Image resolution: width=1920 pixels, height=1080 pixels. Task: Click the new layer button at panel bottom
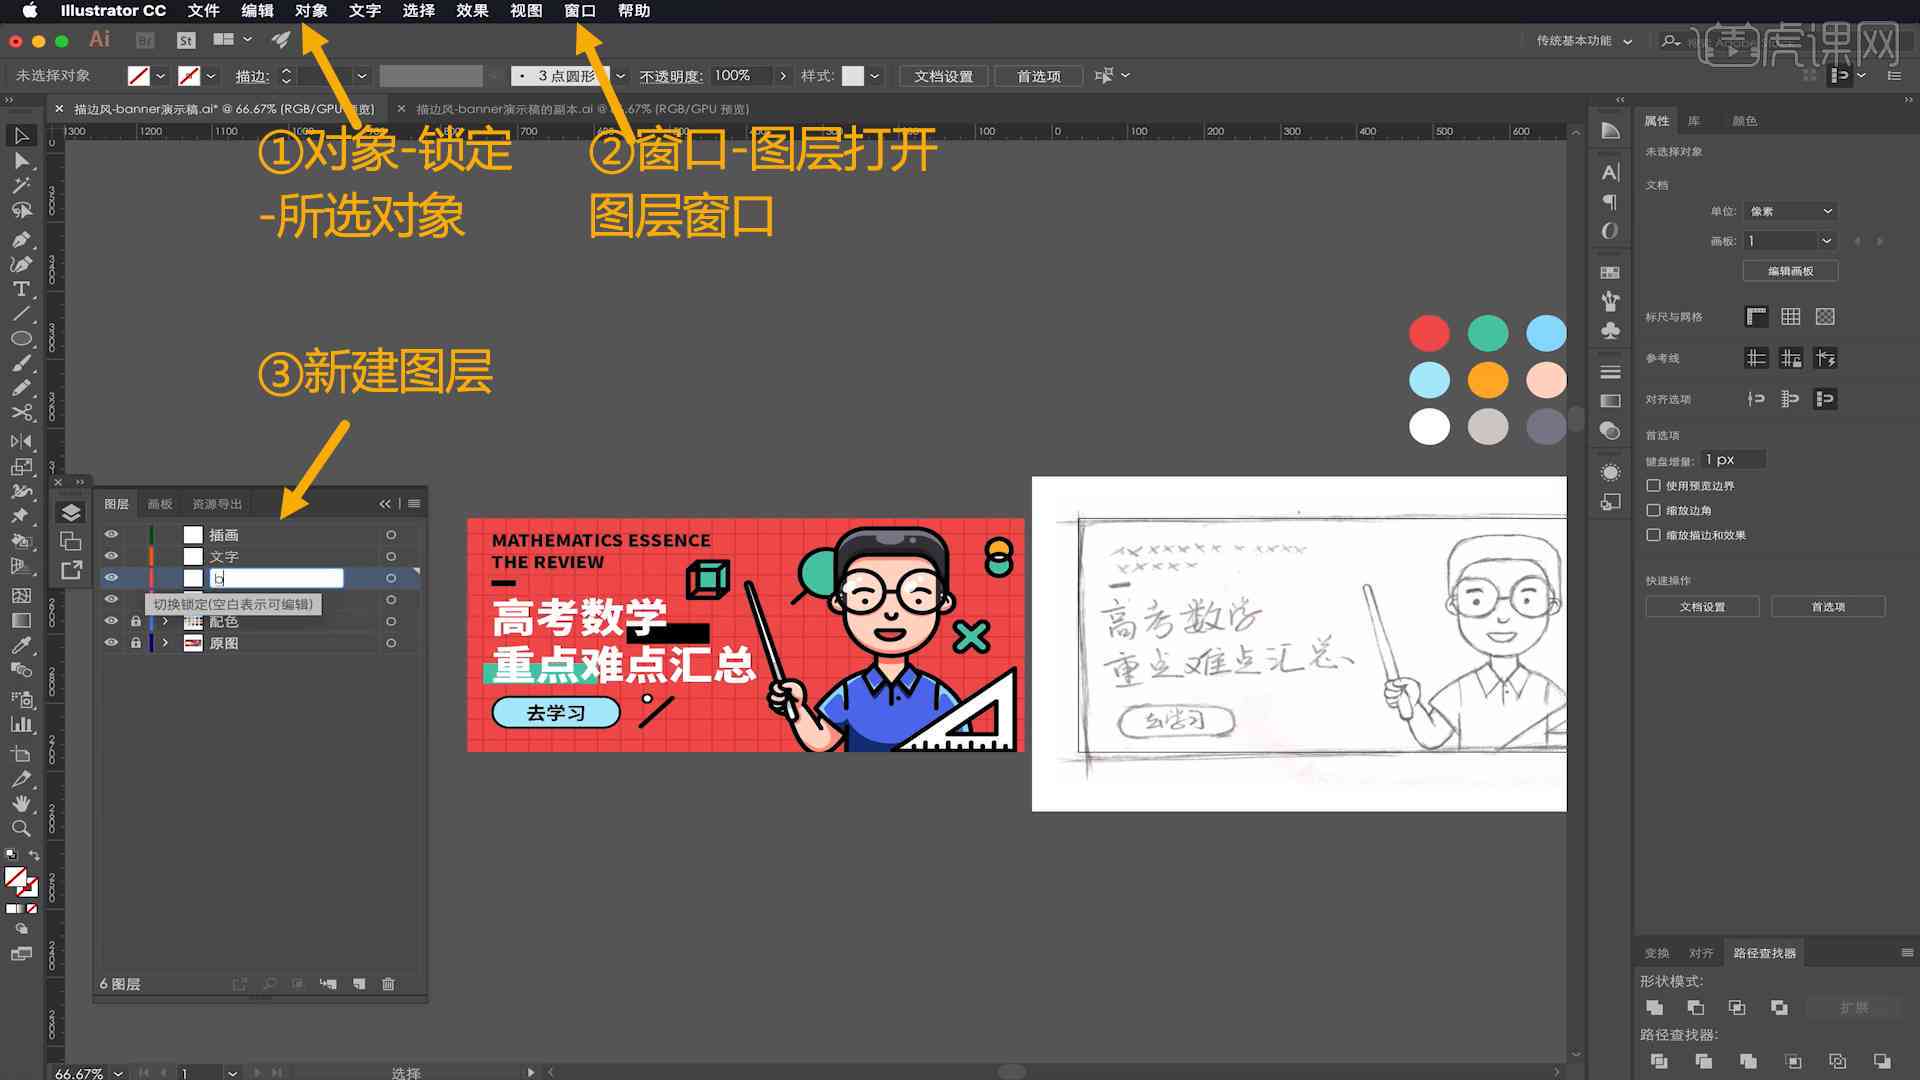[x=360, y=984]
